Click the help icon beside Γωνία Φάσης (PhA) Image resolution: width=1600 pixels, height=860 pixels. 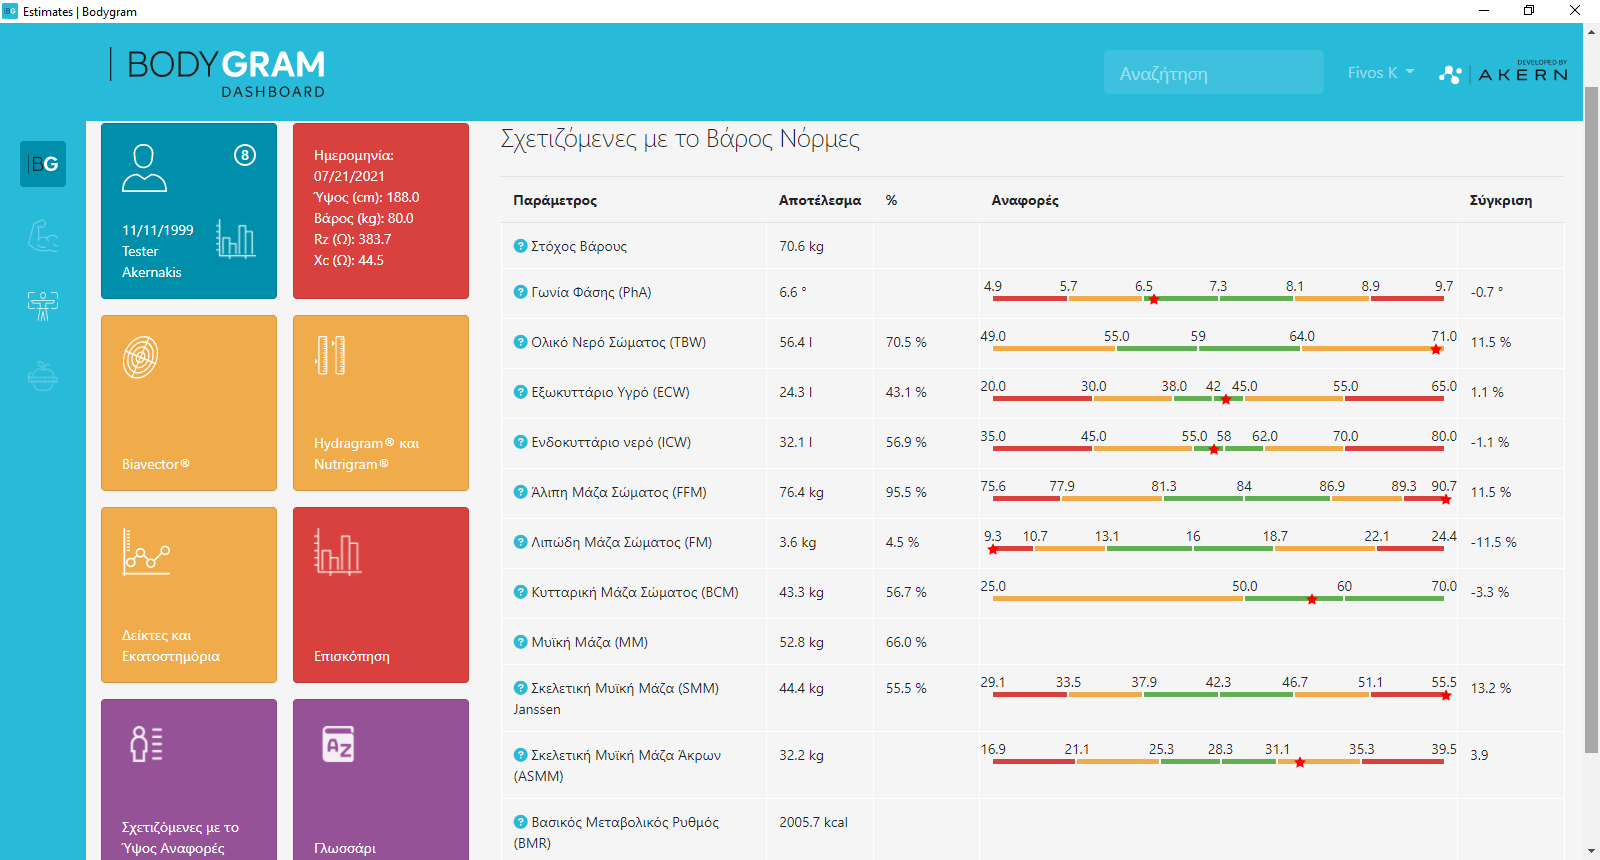(520, 292)
